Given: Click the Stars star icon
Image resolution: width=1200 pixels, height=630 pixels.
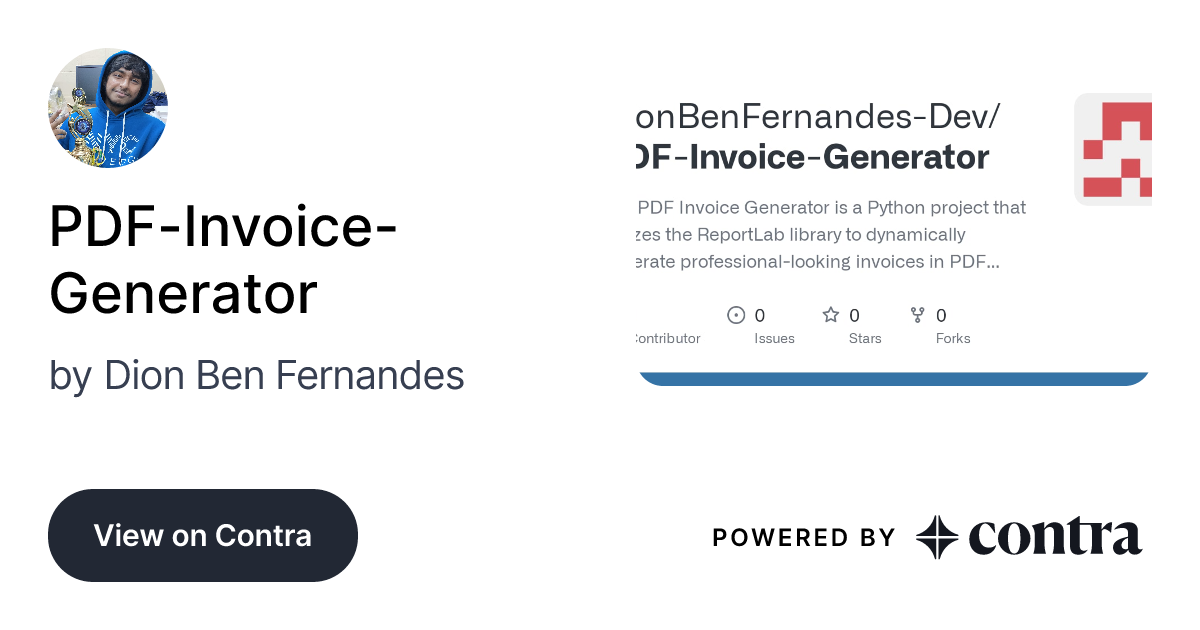Looking at the screenshot, I should 831,315.
